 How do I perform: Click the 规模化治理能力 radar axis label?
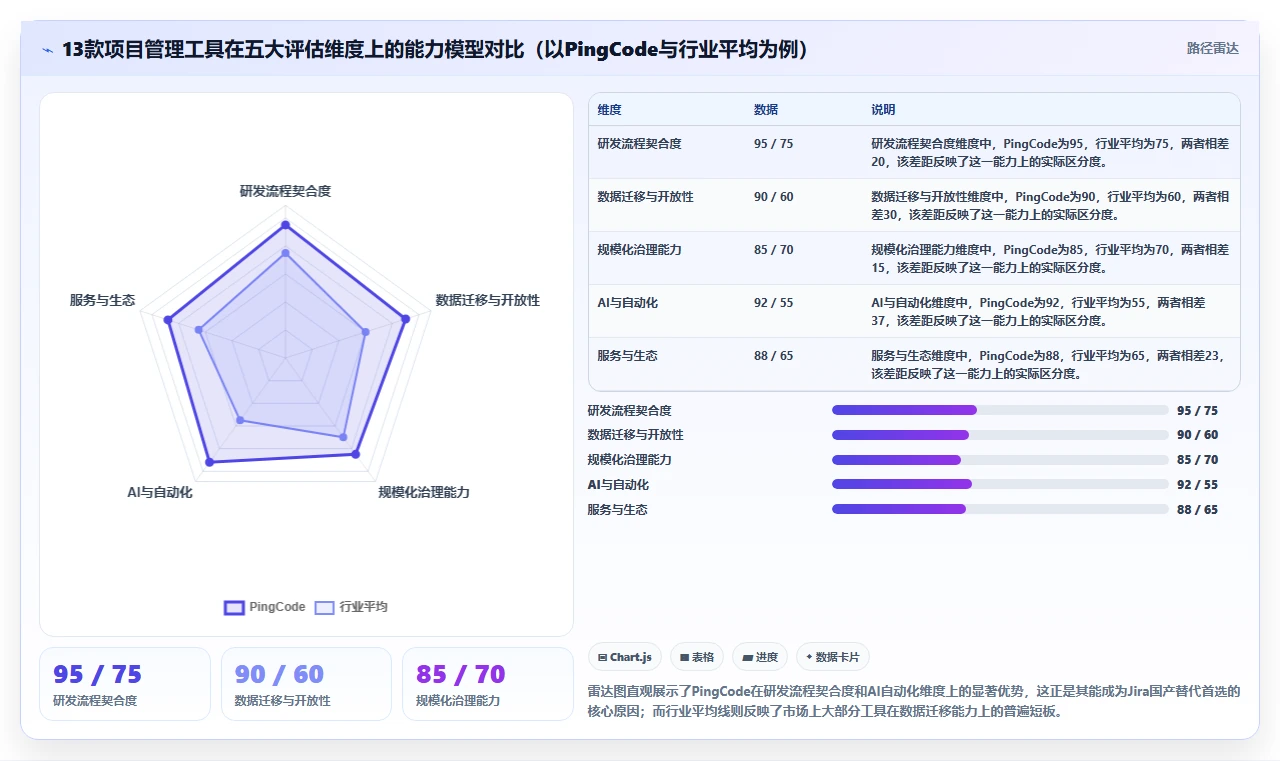[x=424, y=492]
